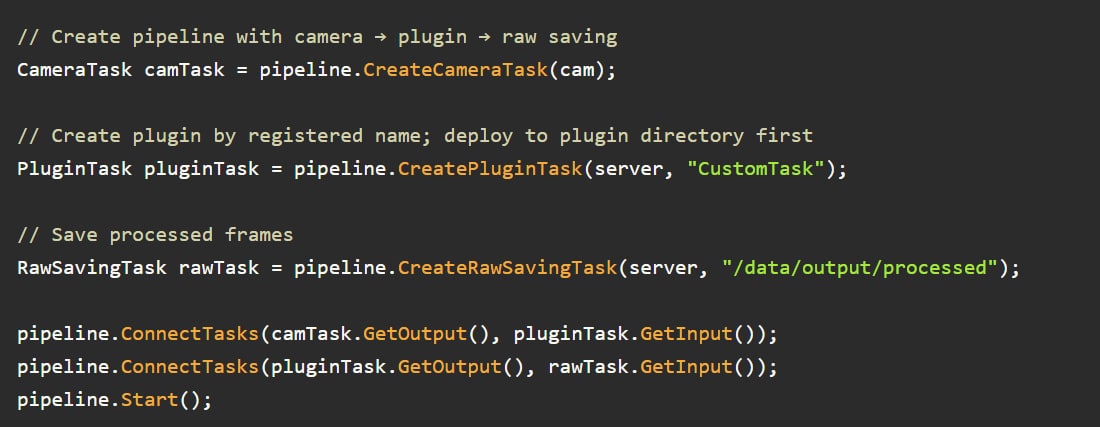Screen dimensions: 1100x427
Task: Click the CreateRawSavingTask method name
Action: 507,266
